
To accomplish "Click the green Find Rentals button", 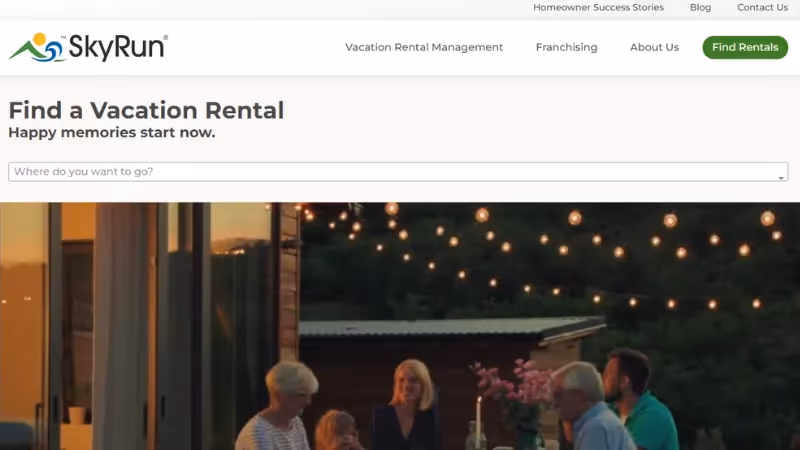I will pos(745,47).
